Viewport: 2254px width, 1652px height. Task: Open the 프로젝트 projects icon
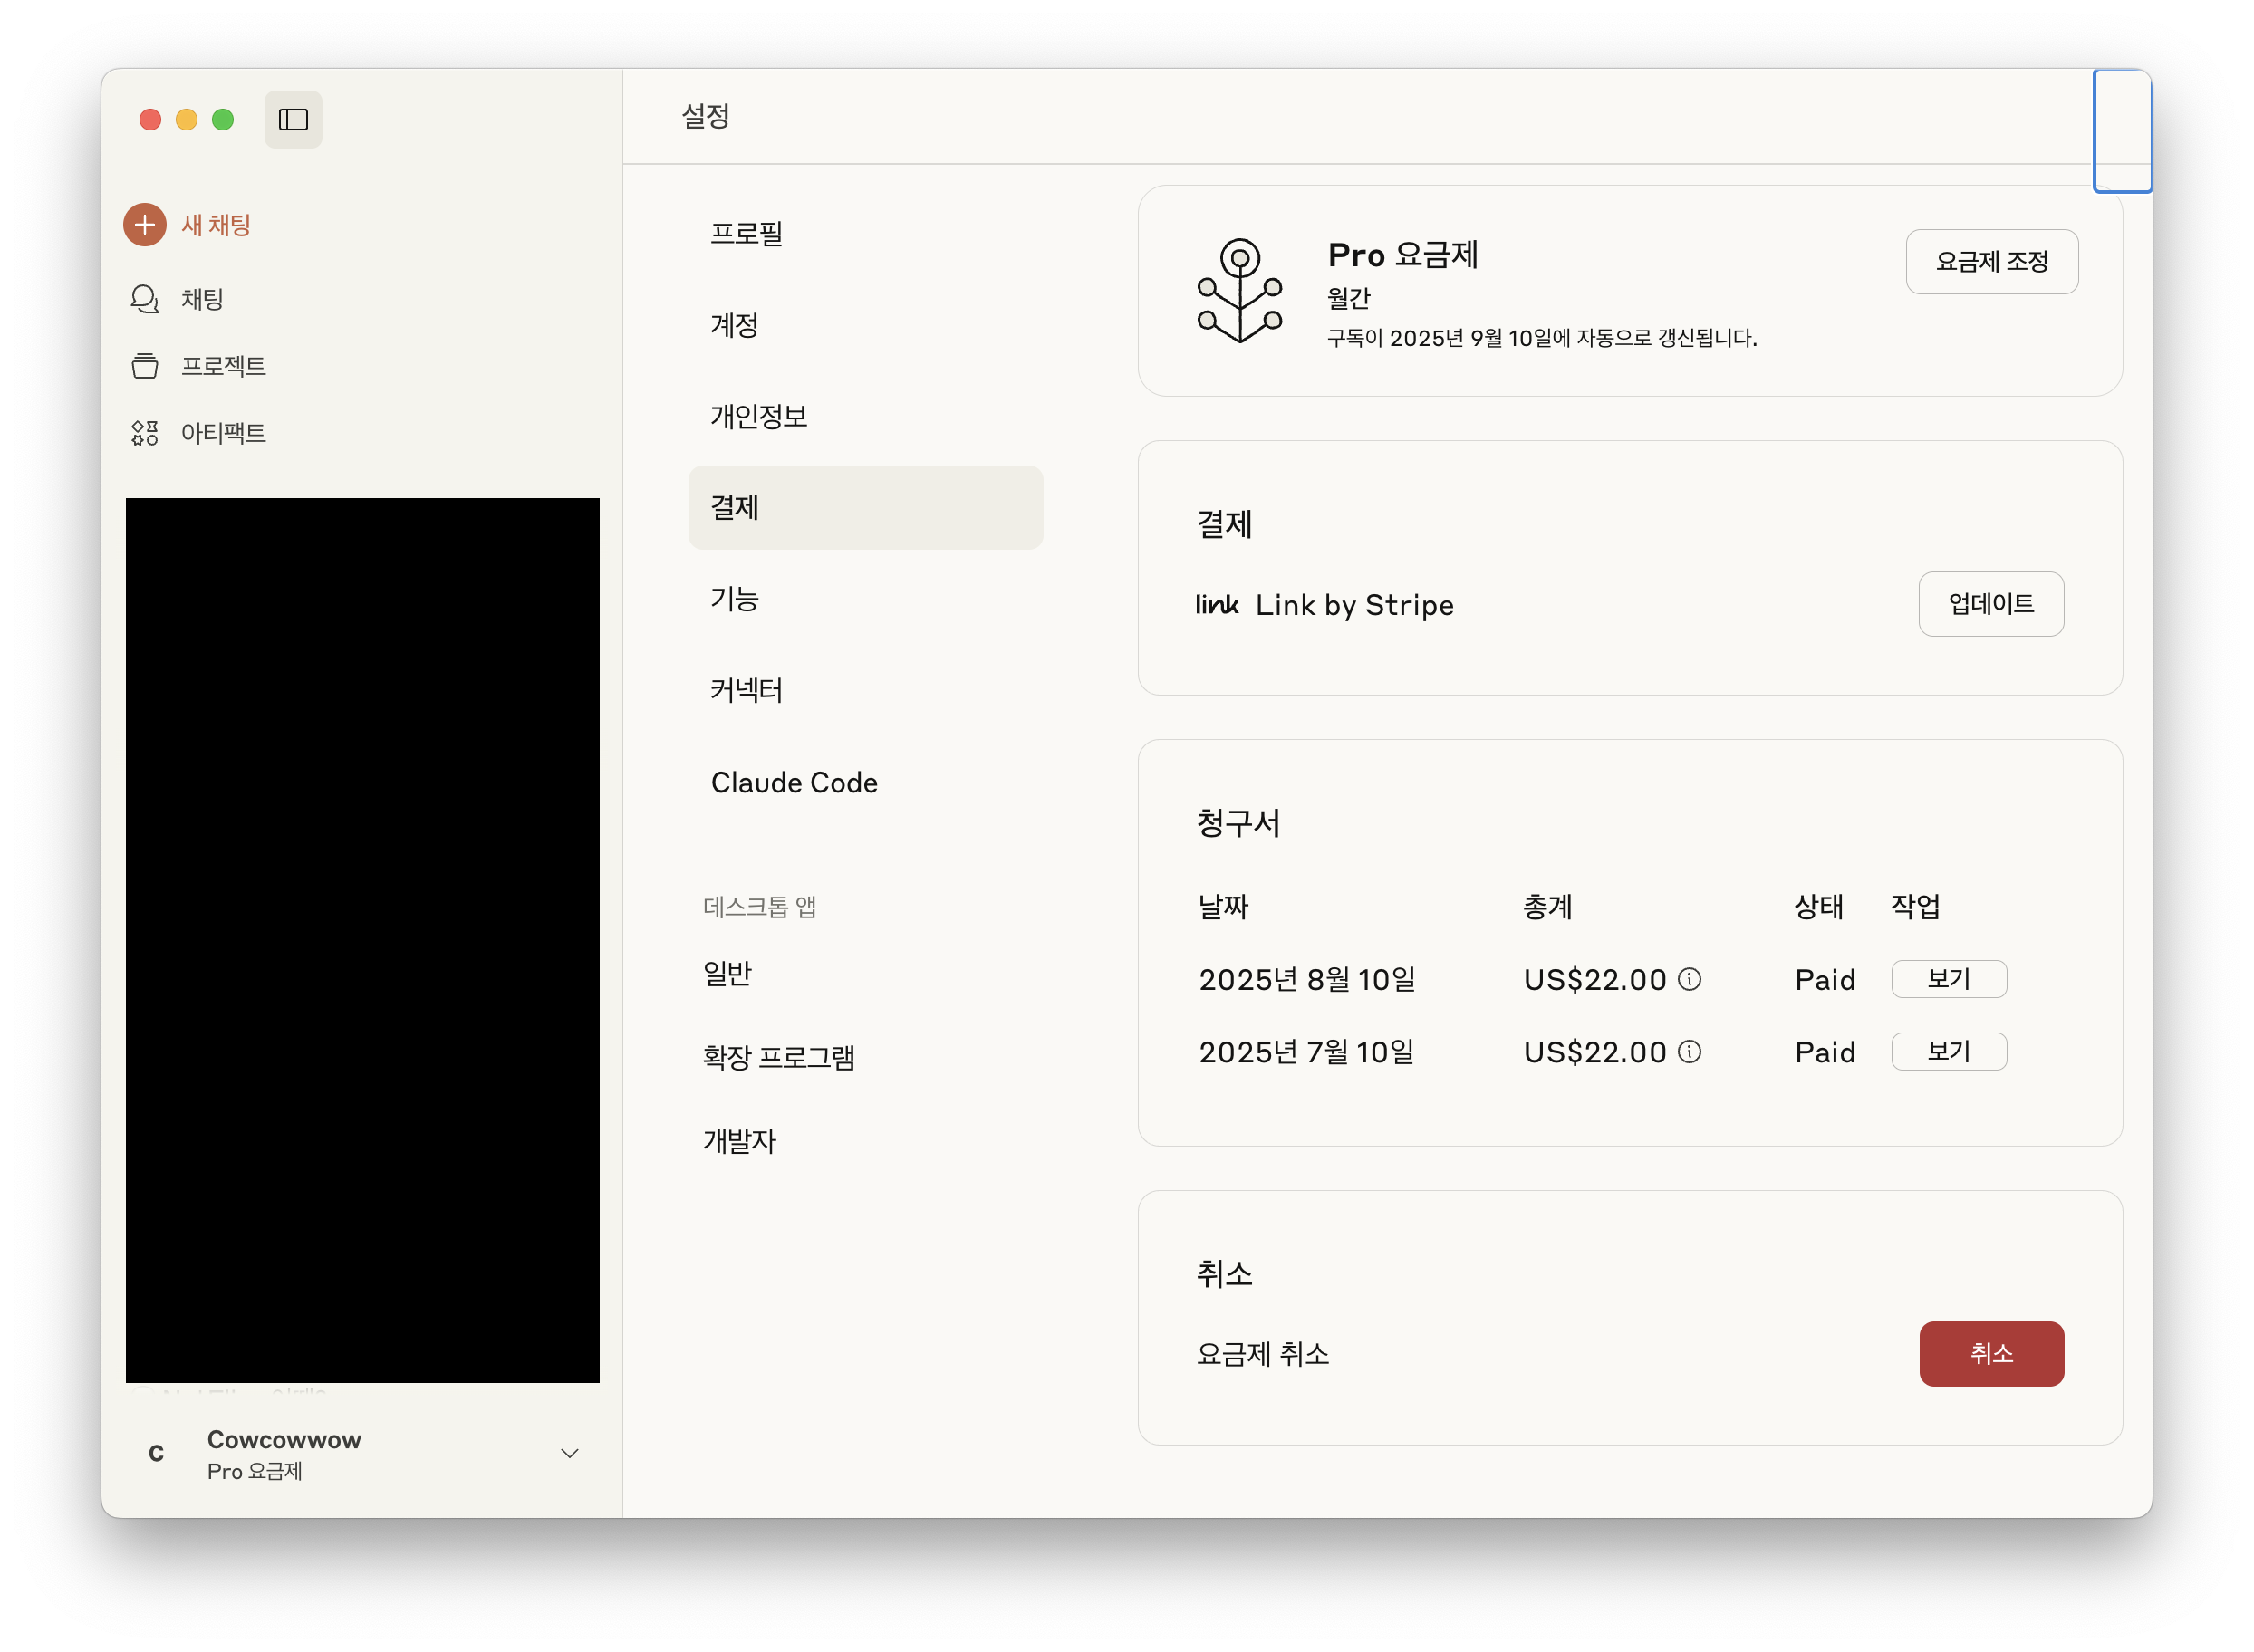coord(145,366)
